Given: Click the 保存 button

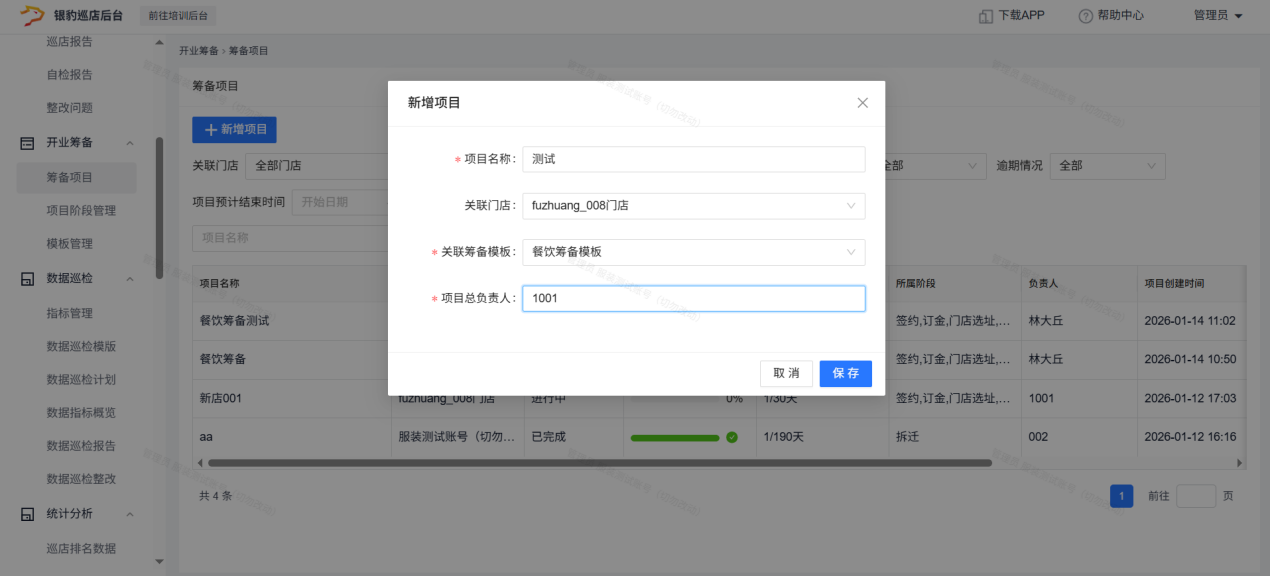Looking at the screenshot, I should pos(845,373).
